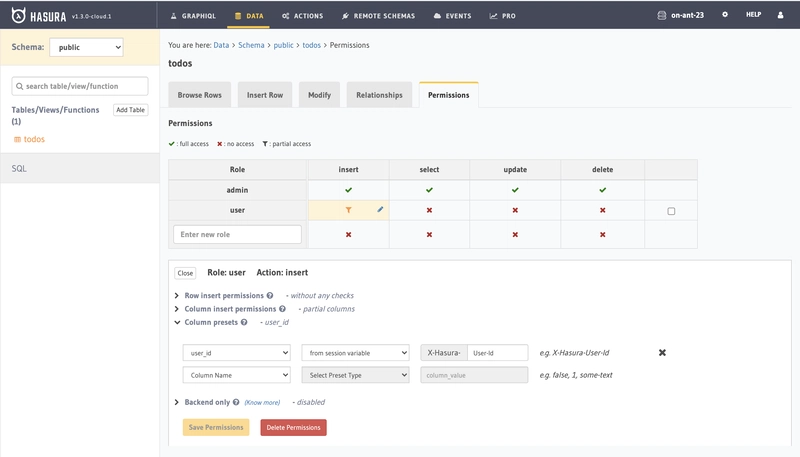Click new role delete cross icon
This screenshot has width=800, height=457.
pos(603,235)
